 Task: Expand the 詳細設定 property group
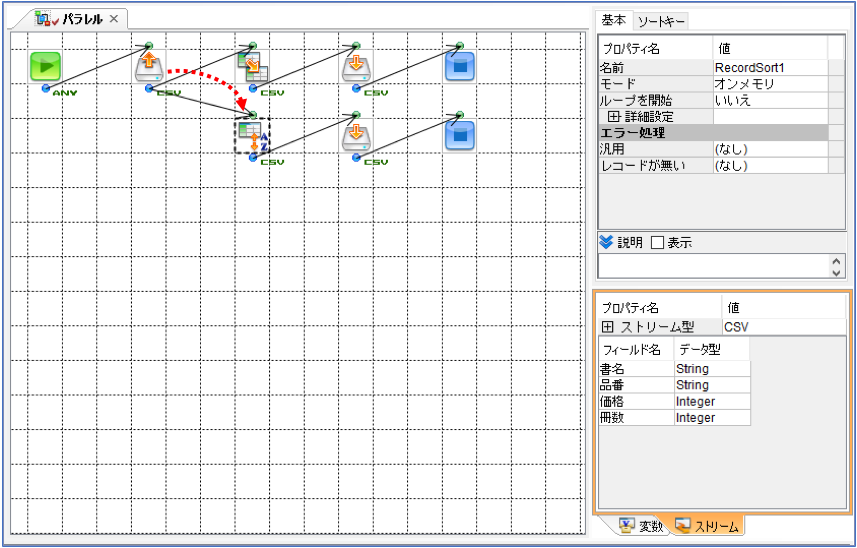(x=613, y=117)
